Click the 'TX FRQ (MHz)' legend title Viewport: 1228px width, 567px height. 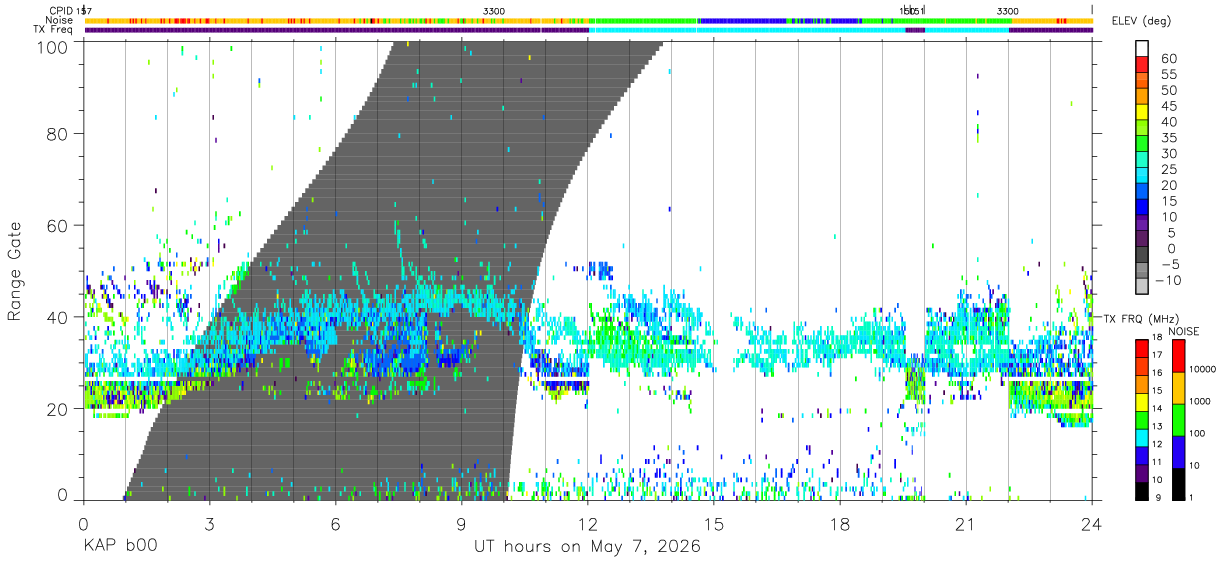1139,319
